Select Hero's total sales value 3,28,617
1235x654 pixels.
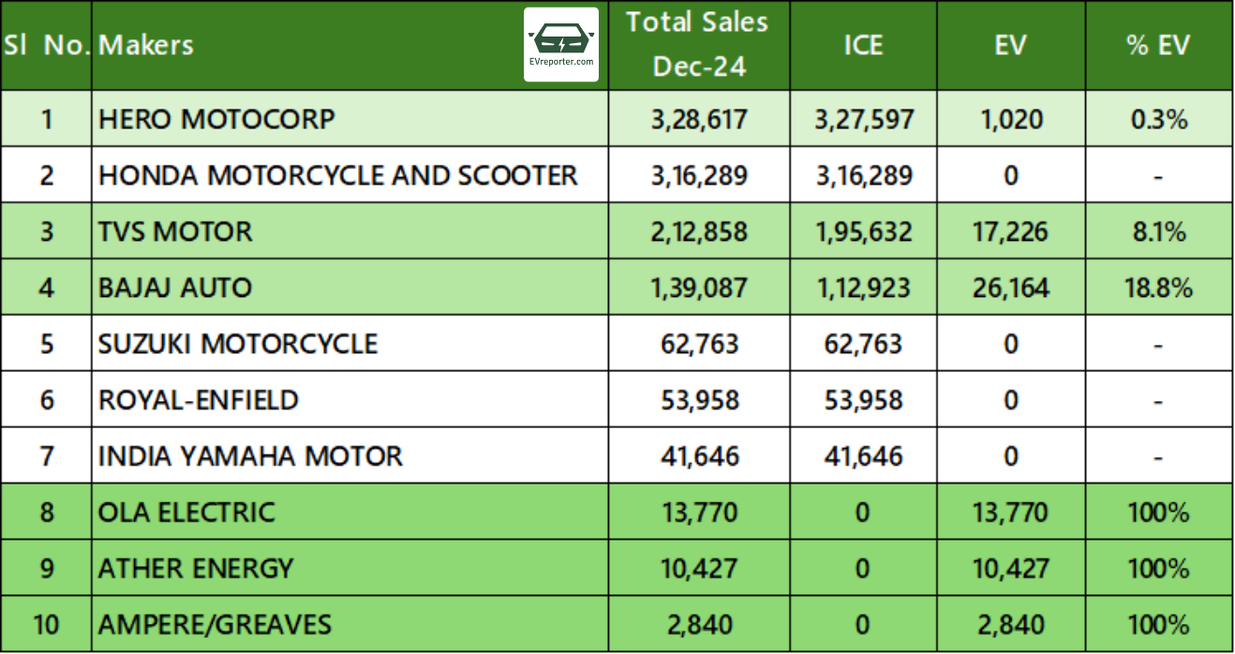click(x=698, y=119)
